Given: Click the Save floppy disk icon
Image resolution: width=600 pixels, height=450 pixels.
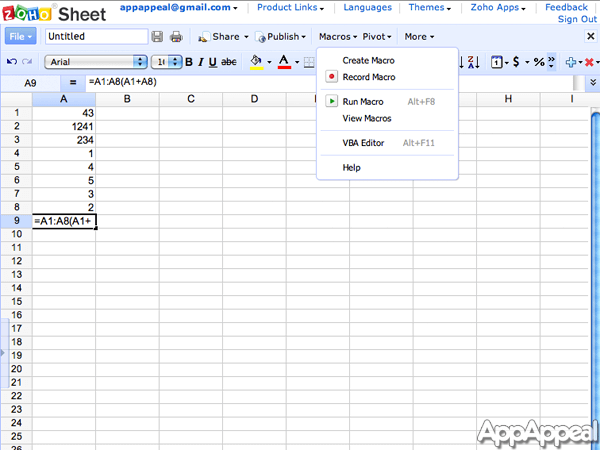Looking at the screenshot, I should 157,37.
